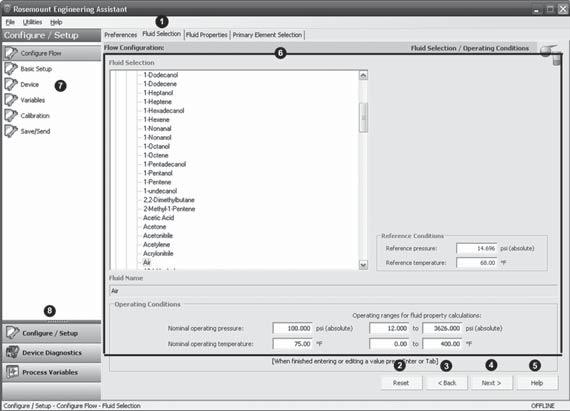Click maximum pressure range field 3626.000
570x411 pixels.
coord(442,328)
